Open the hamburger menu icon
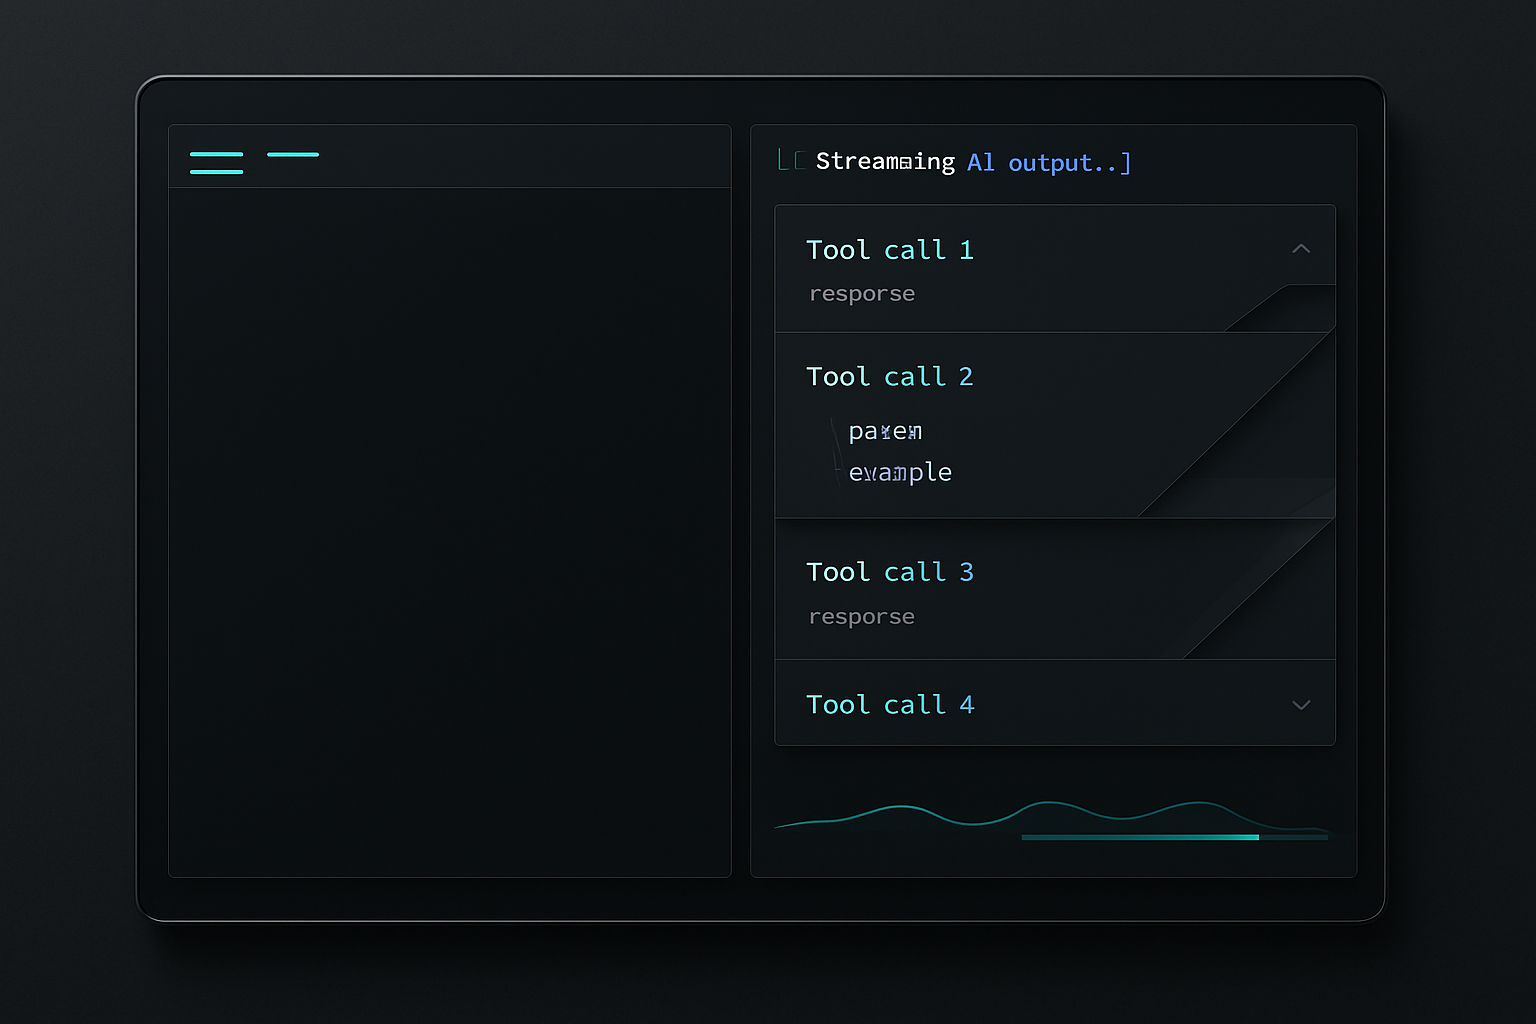The image size is (1536, 1024). pos(216,163)
